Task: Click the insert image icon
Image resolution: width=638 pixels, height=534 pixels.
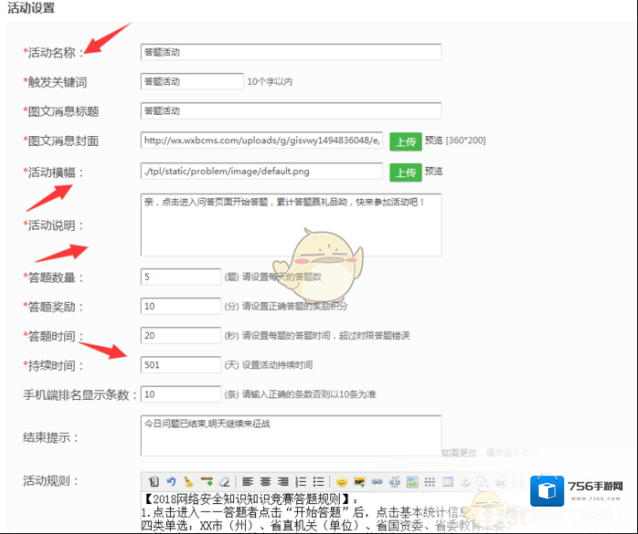Action: 359,481
